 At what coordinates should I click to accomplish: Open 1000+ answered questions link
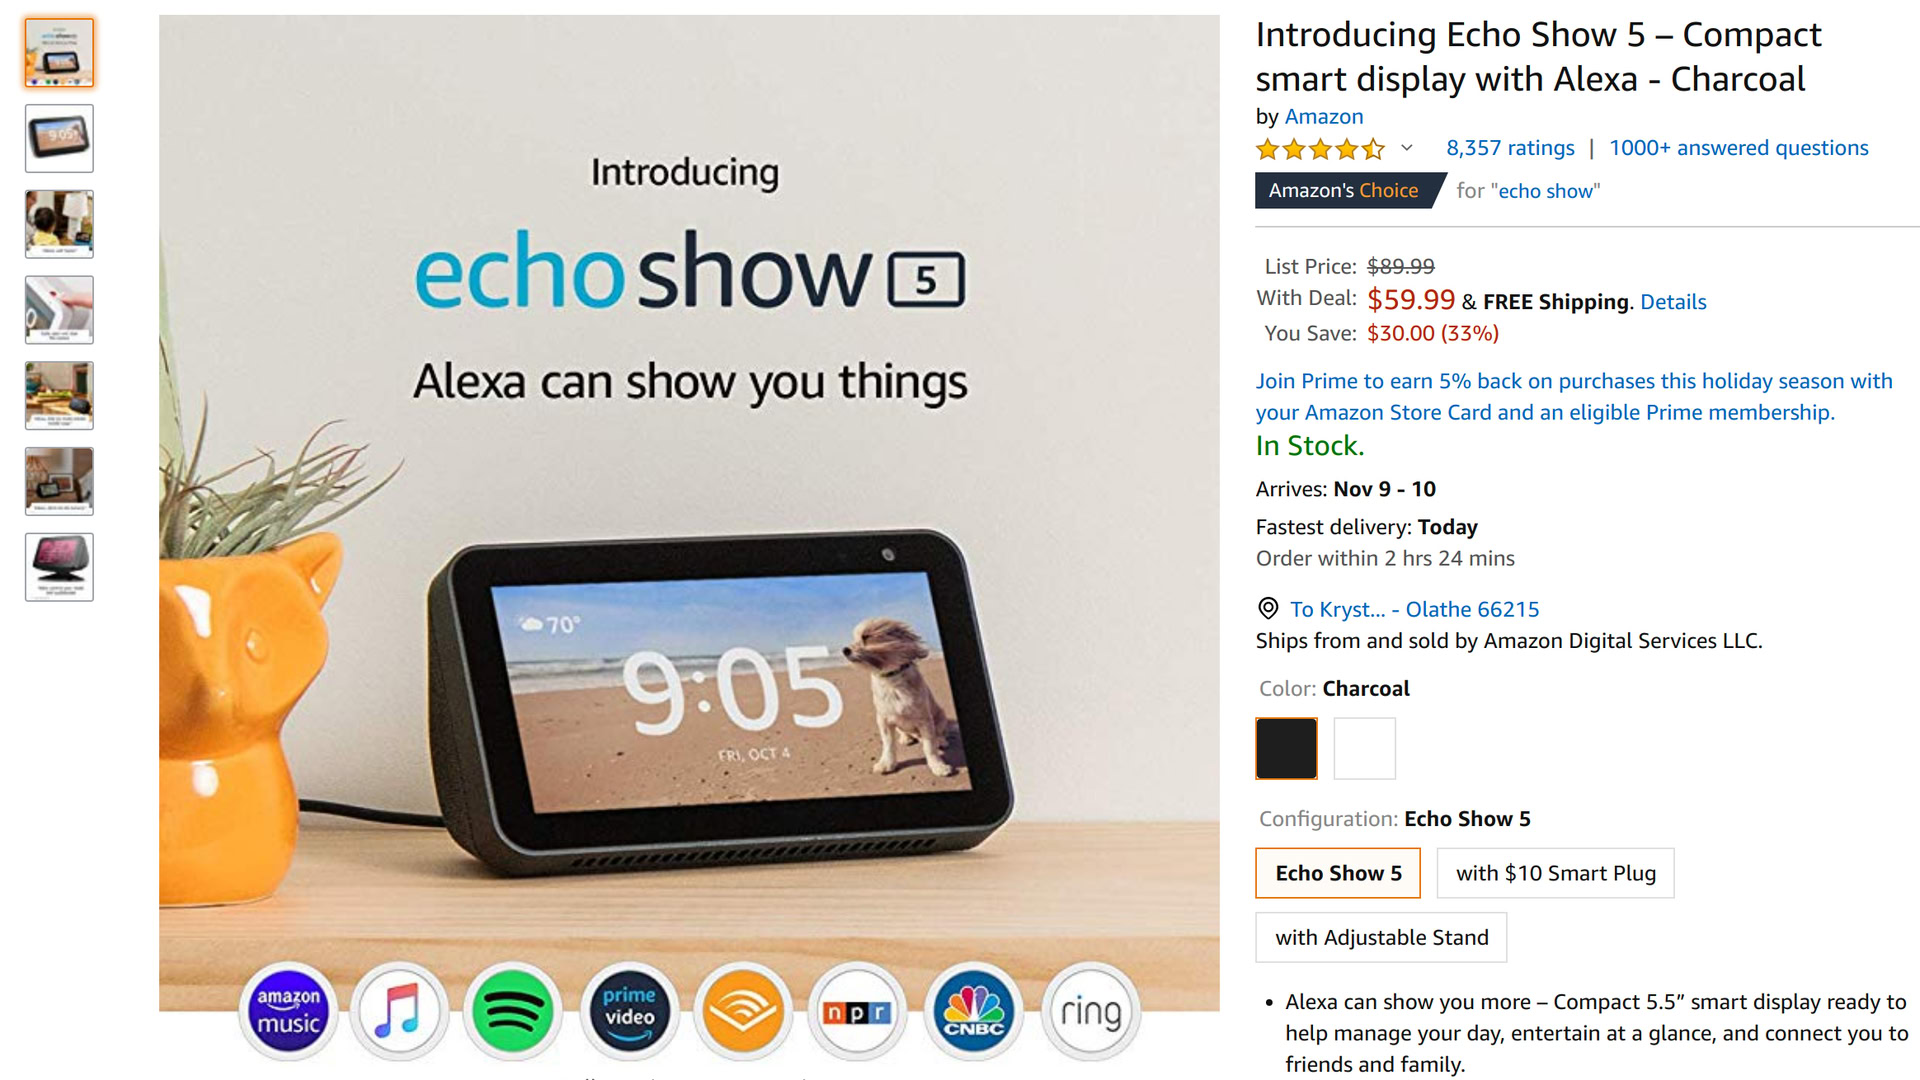click(1738, 148)
